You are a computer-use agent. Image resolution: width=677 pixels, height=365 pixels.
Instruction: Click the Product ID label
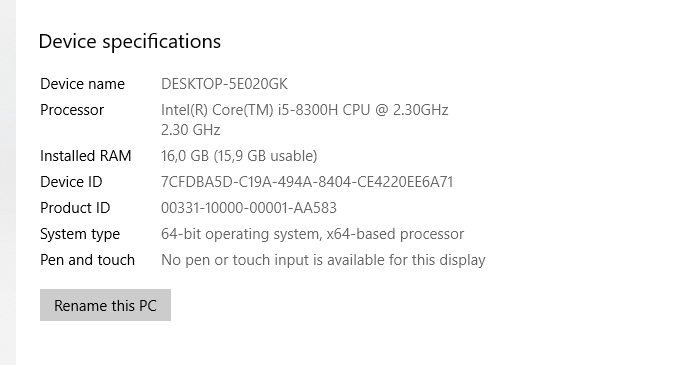[x=75, y=208]
